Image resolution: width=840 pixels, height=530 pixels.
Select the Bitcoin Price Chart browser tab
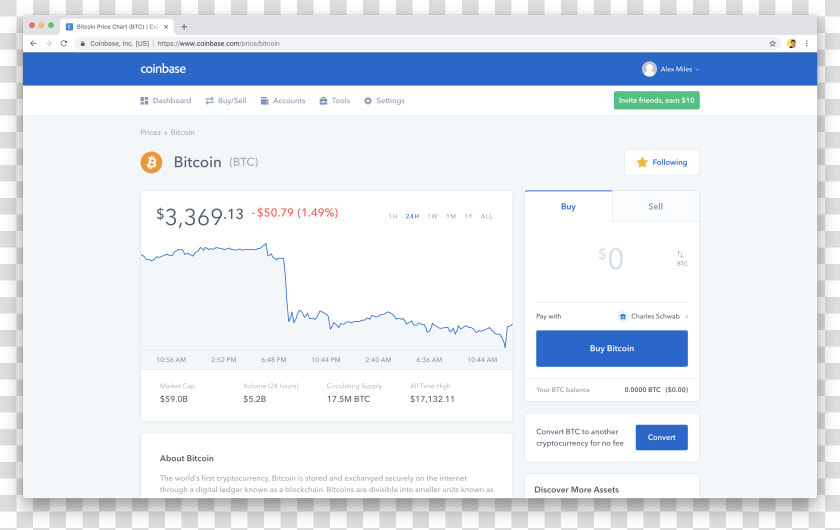(x=116, y=27)
